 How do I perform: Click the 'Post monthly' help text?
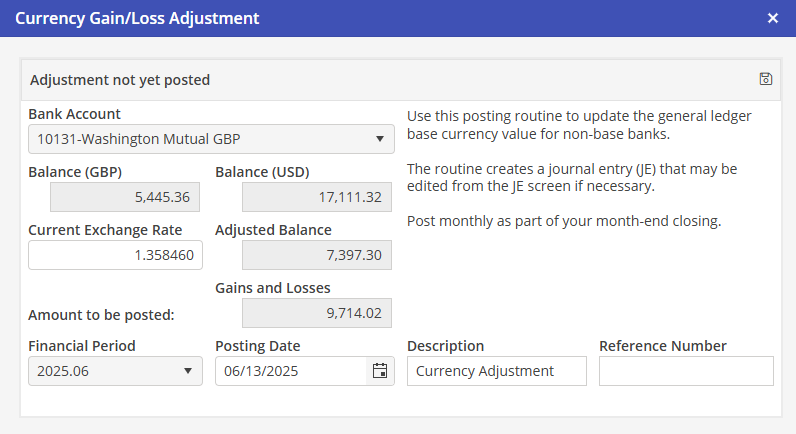point(564,220)
